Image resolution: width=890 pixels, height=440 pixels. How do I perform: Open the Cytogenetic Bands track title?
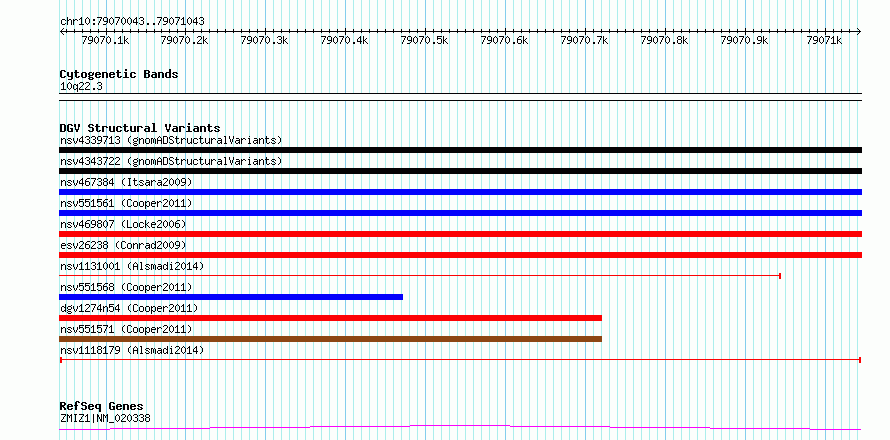[119, 74]
